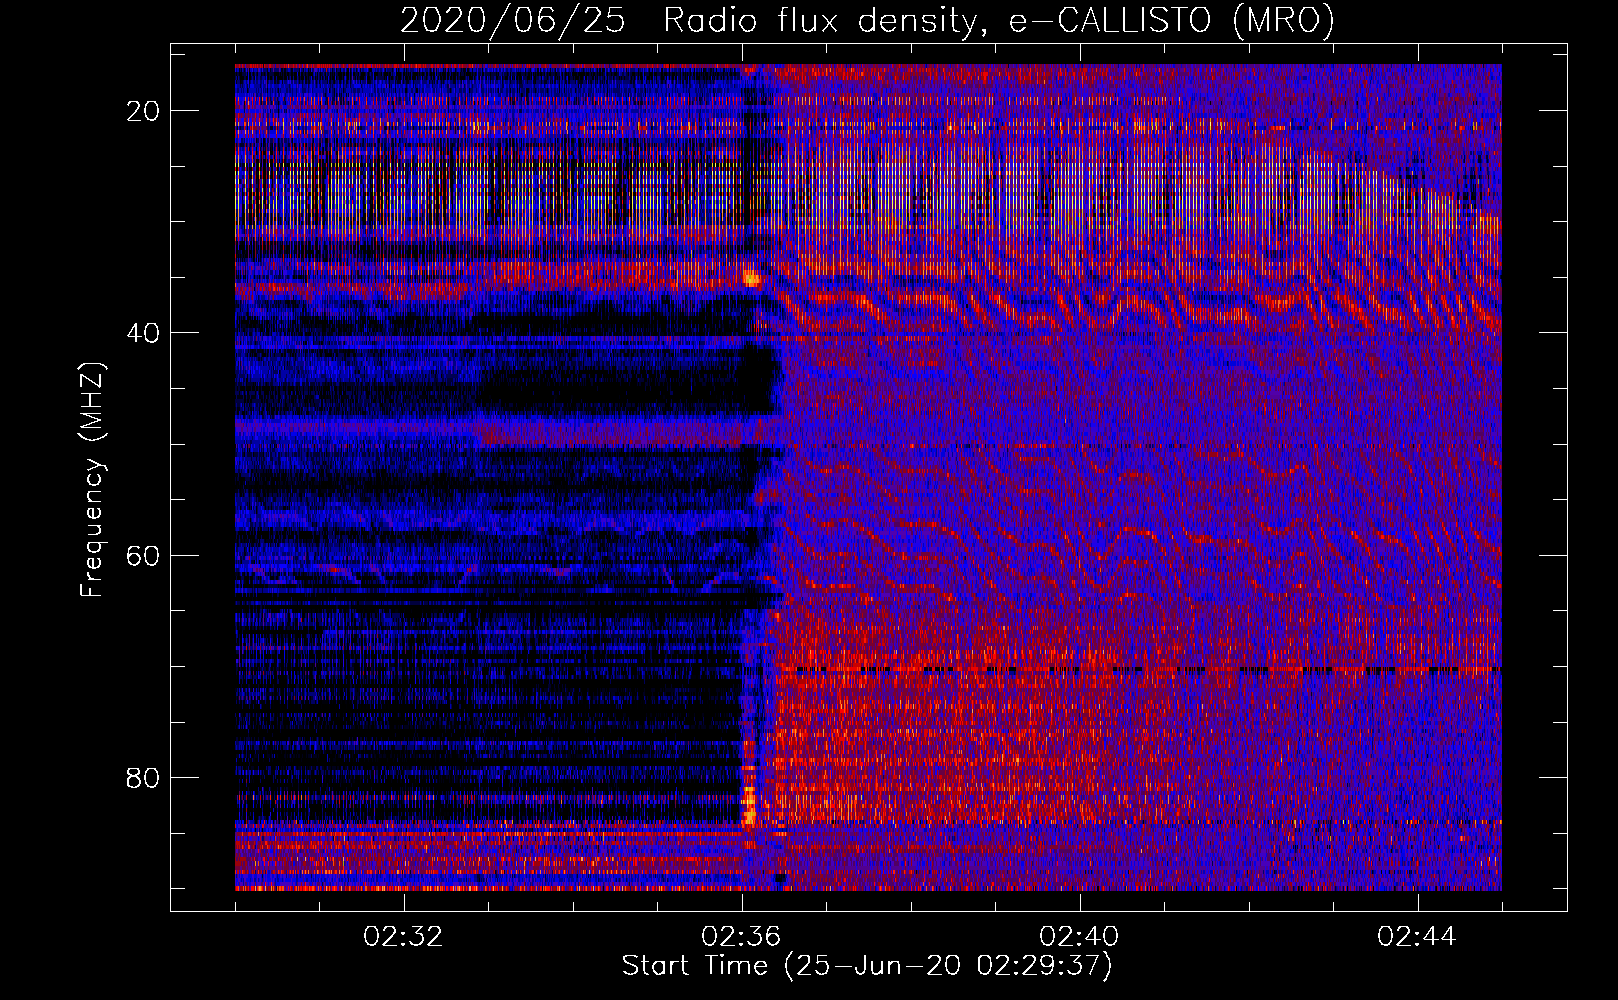1618x1000 pixels.
Task: Click the 'Start Time (25-Jun-20 02:29:37)' label
Action: point(867,966)
